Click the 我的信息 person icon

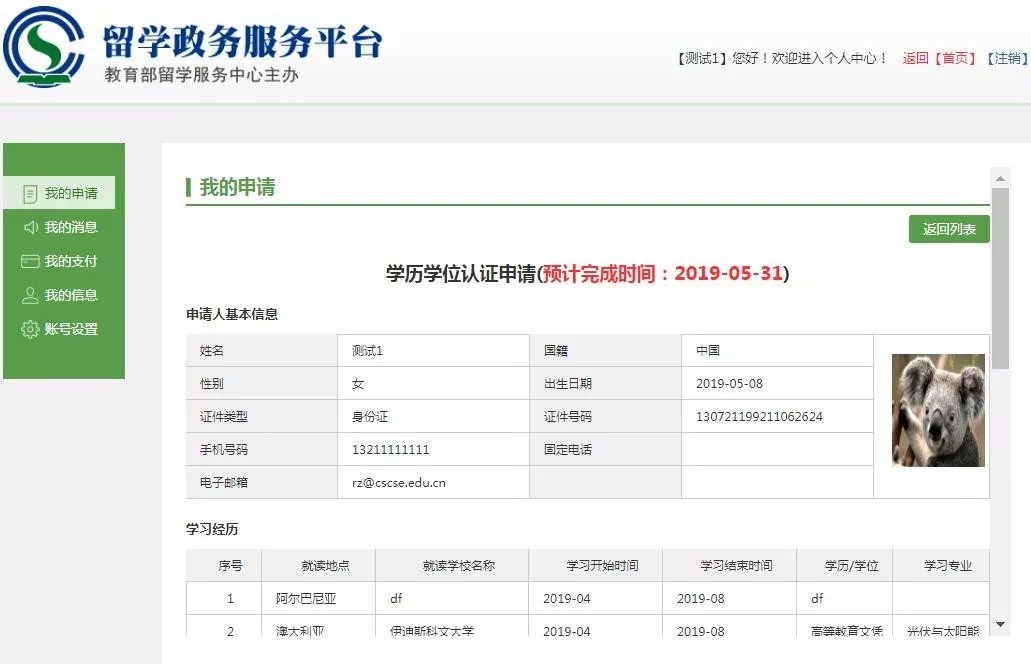[30, 295]
